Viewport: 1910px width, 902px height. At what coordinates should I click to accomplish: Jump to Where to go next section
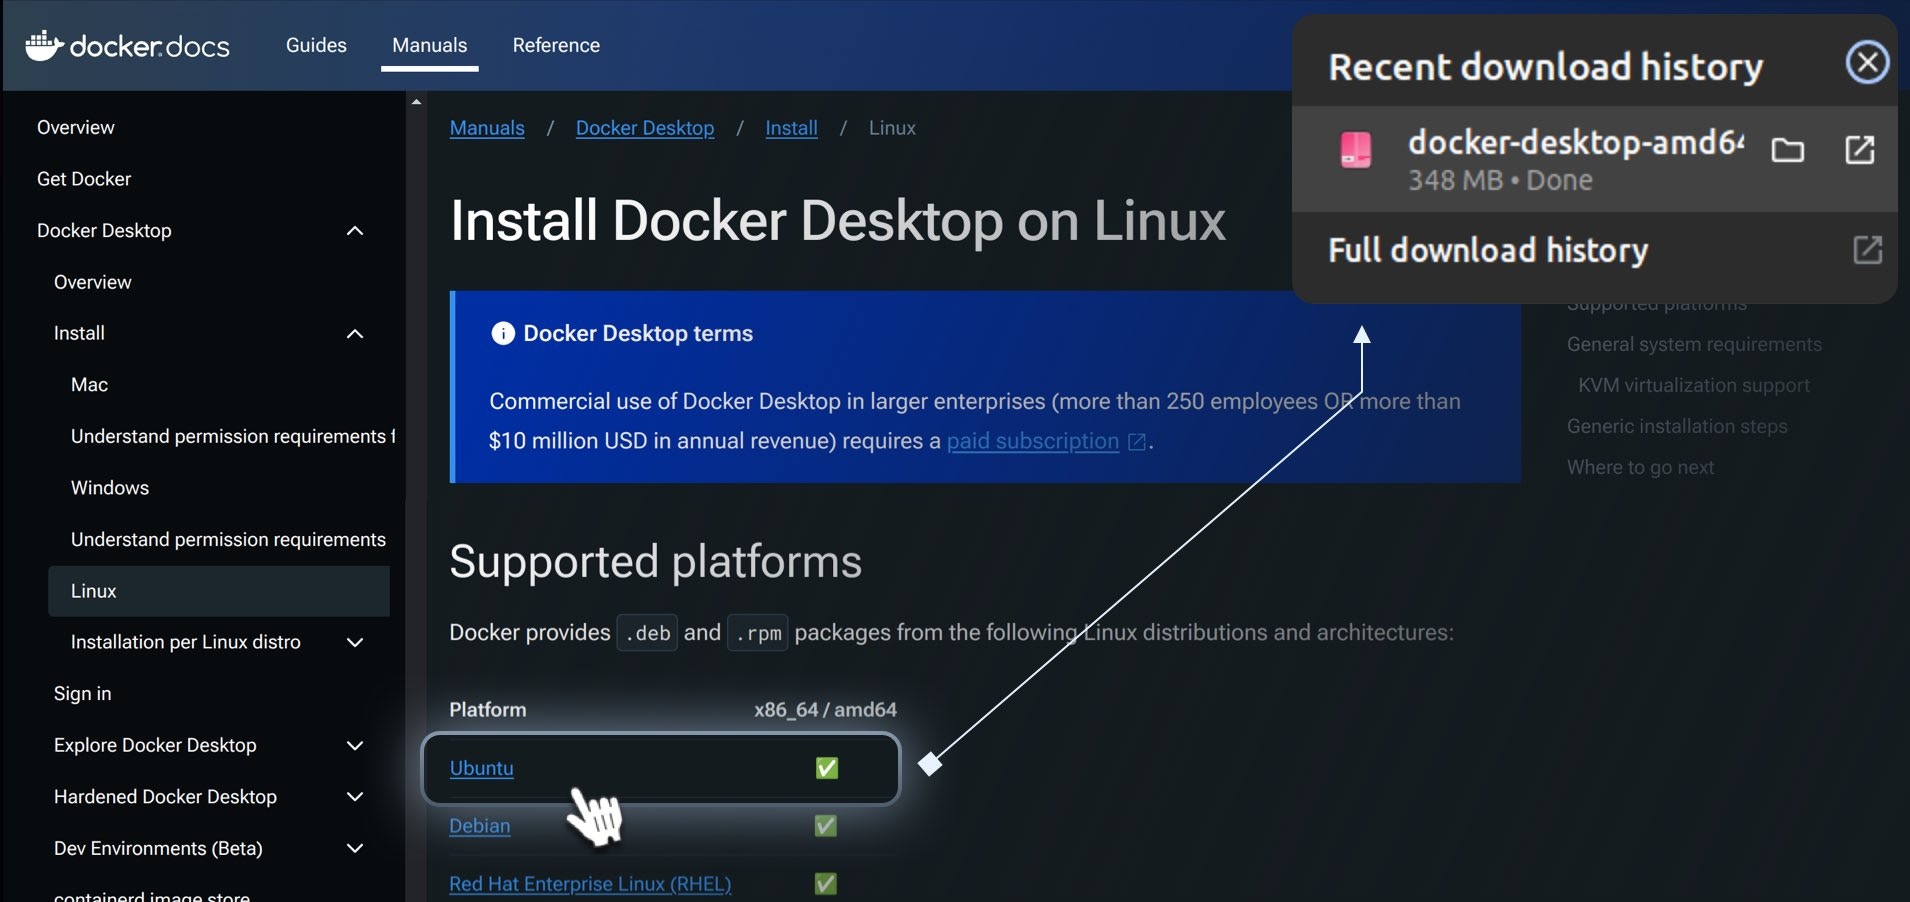click(x=1640, y=467)
